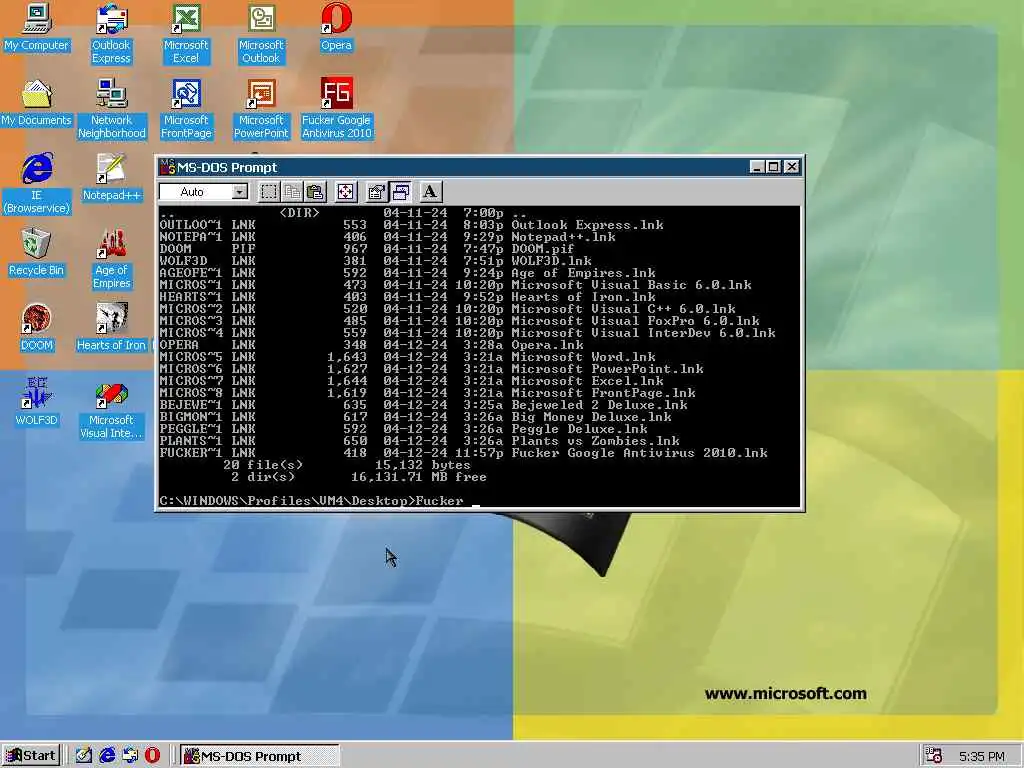1024x768 pixels.
Task: Launch Internet Explorer from quick launch bar
Action: pos(107,756)
